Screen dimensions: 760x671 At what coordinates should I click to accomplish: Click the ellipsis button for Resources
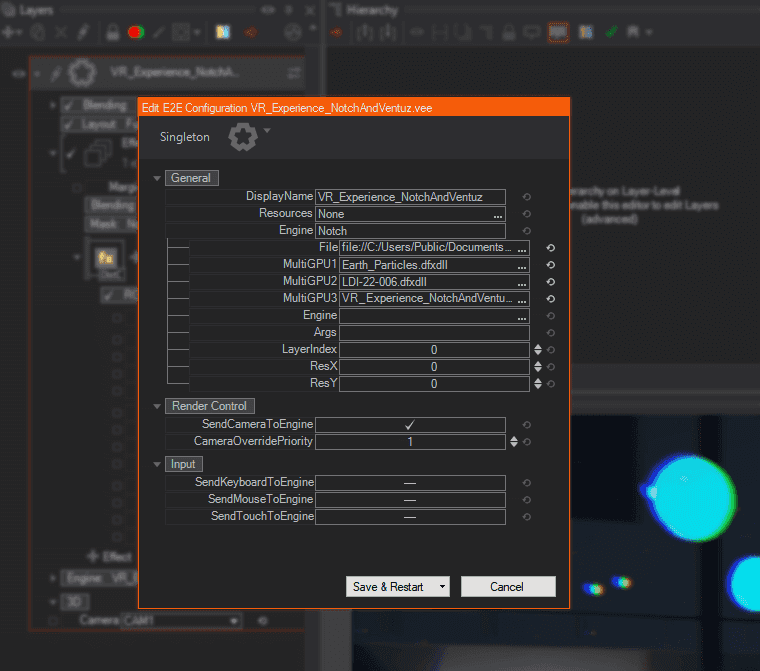tap(497, 214)
